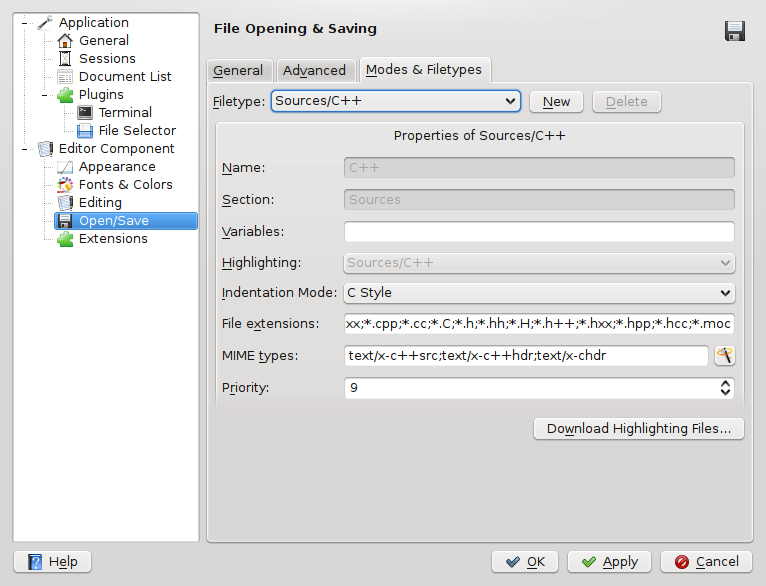
Task: Click the MIME types wizard wand icon
Action: pyautogui.click(x=725, y=356)
